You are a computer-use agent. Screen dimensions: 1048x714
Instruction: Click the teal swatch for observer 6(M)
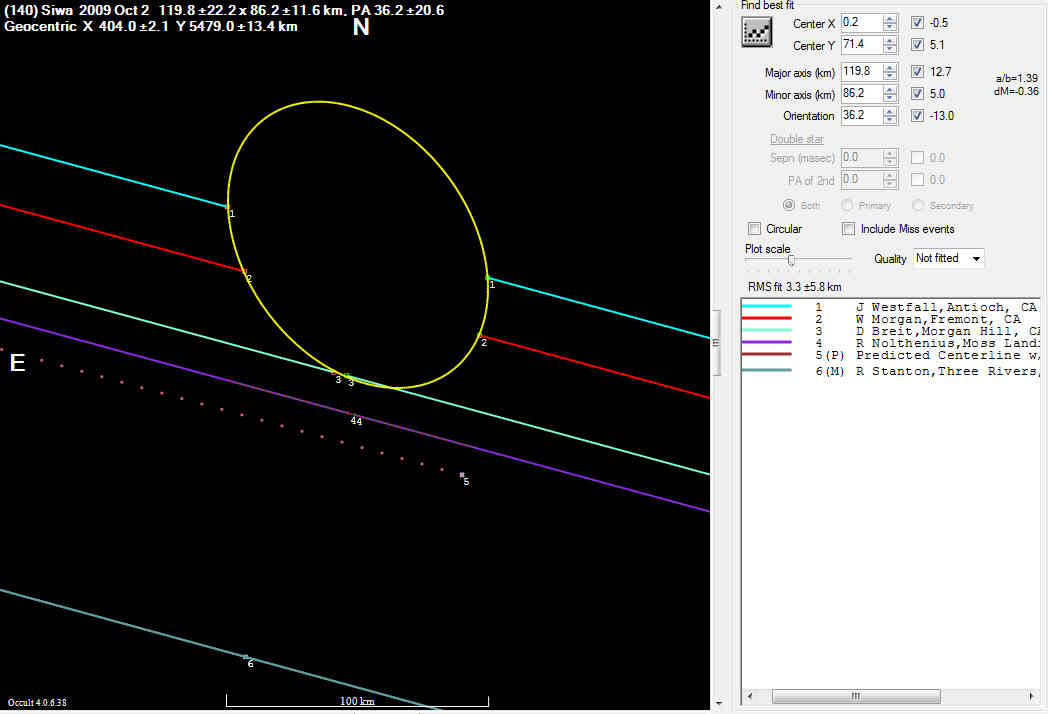(x=767, y=370)
